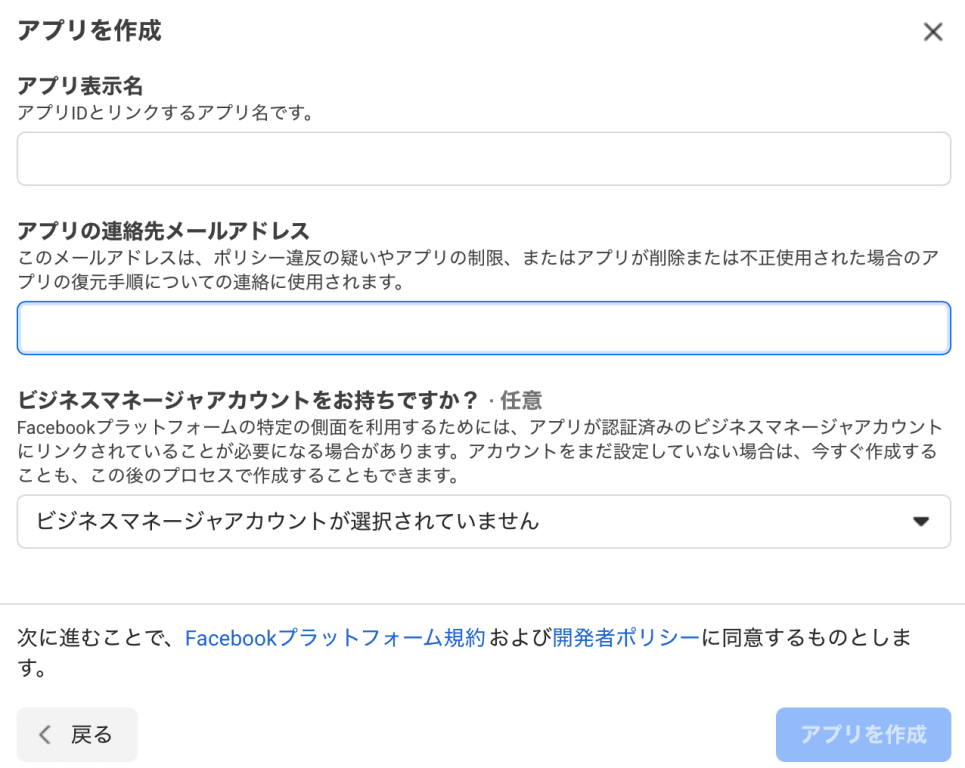Open the Facebookプラットフォーム規約 link
This screenshot has height=768, width=965.
click(x=335, y=638)
